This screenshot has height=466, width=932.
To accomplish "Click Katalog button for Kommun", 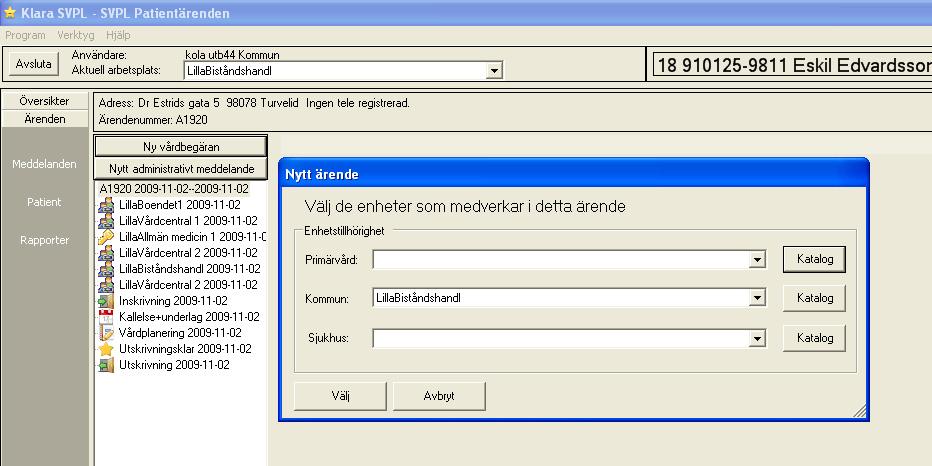I will click(x=814, y=298).
